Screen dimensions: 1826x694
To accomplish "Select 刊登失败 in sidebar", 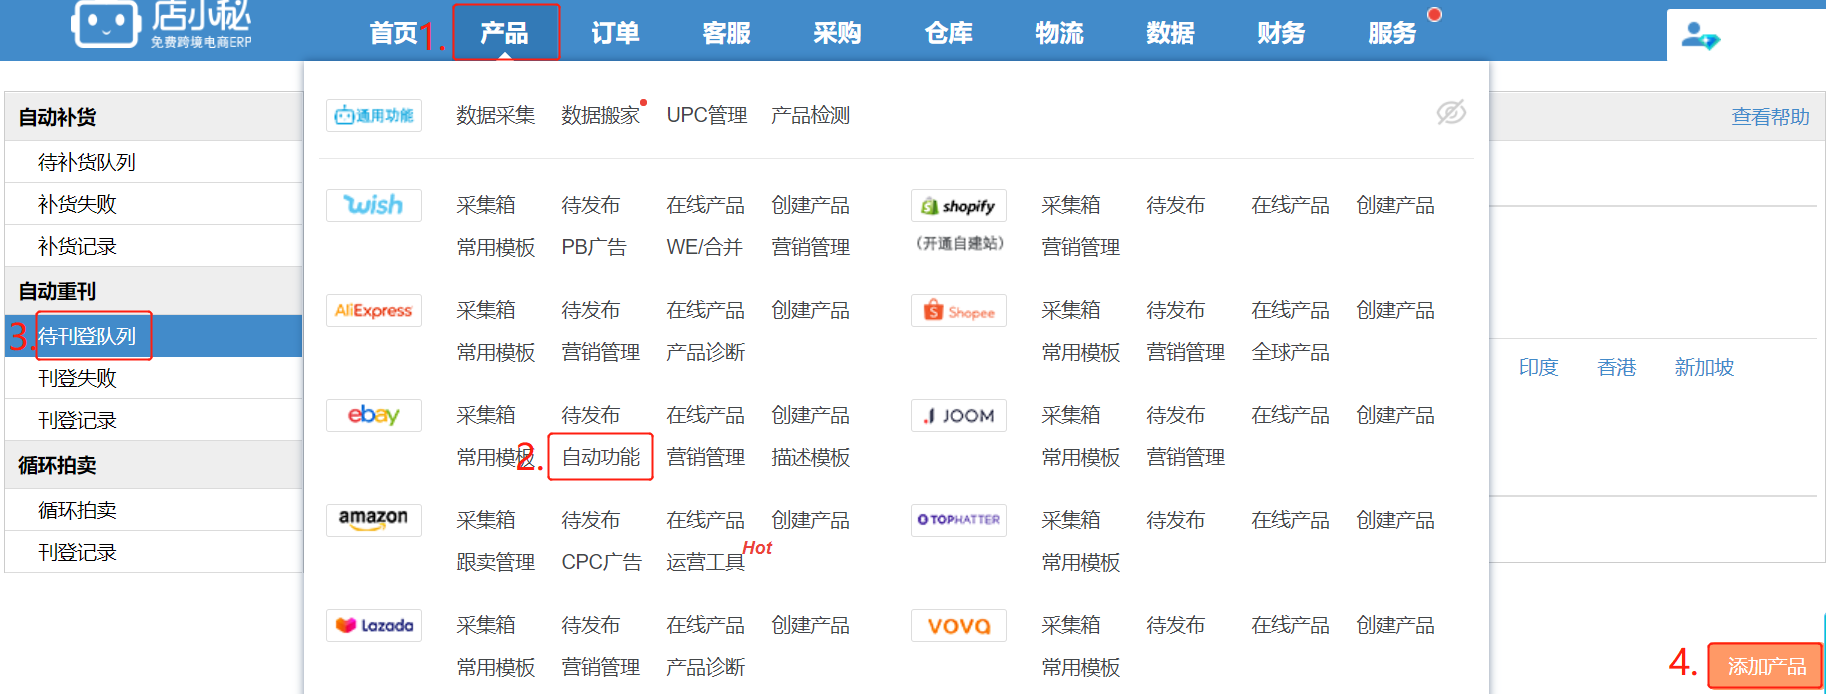I will [154, 378].
